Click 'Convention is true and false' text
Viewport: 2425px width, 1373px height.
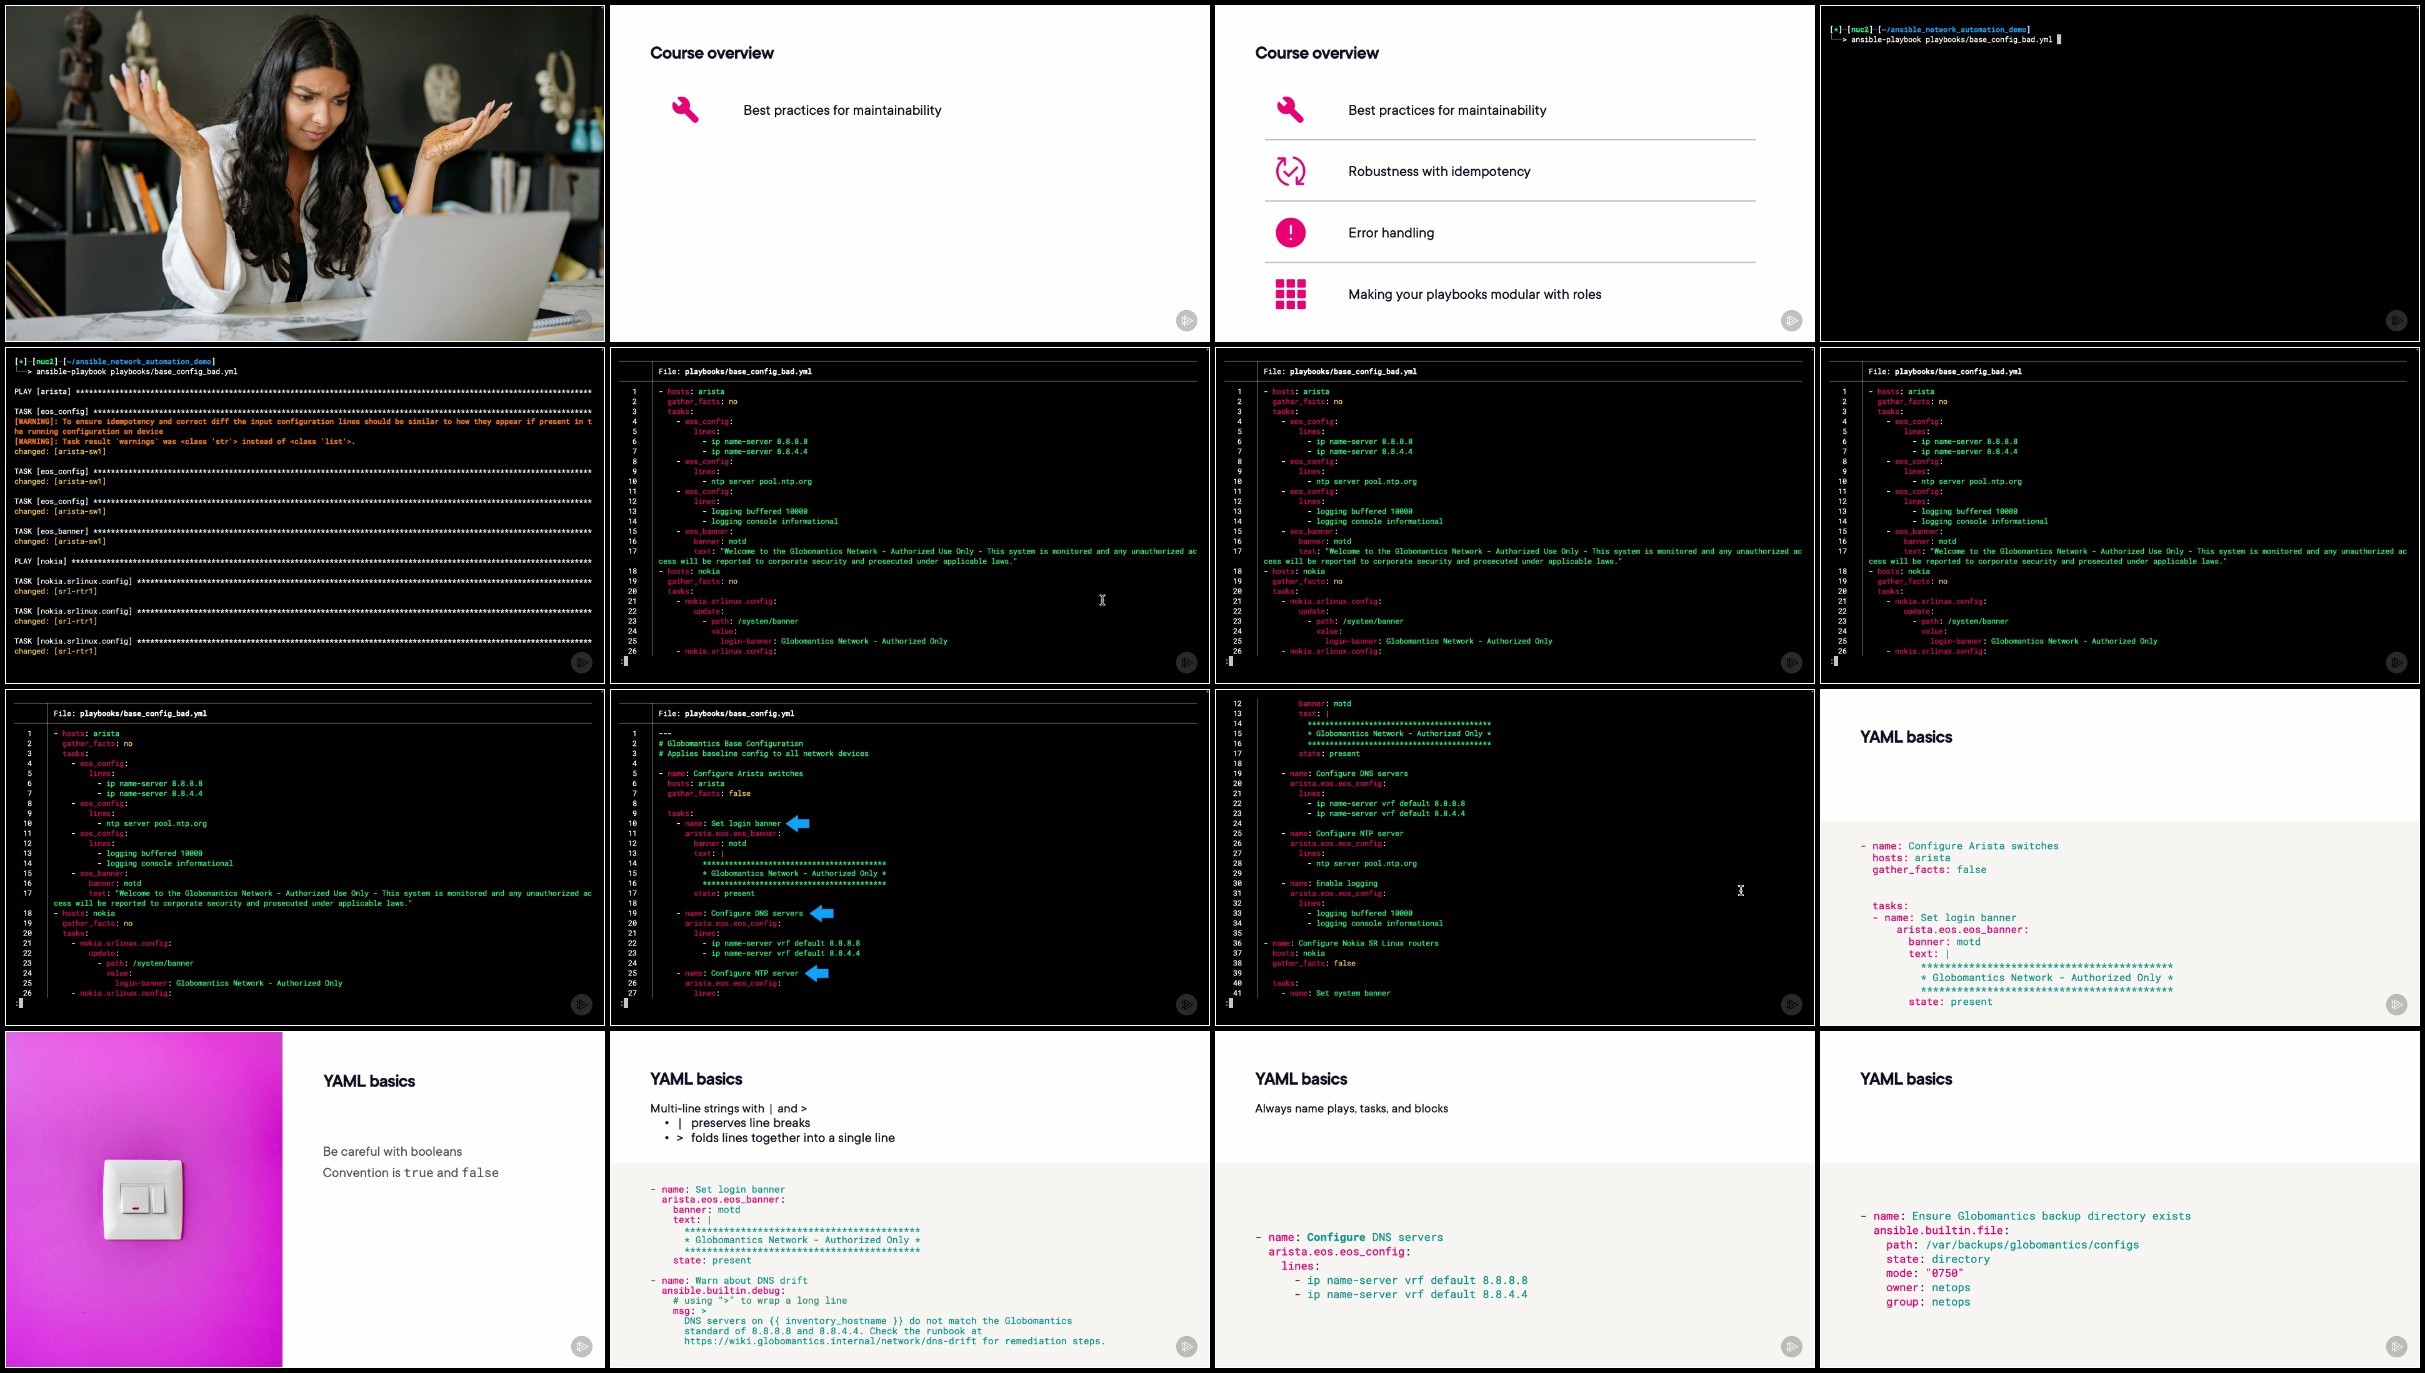[410, 1172]
